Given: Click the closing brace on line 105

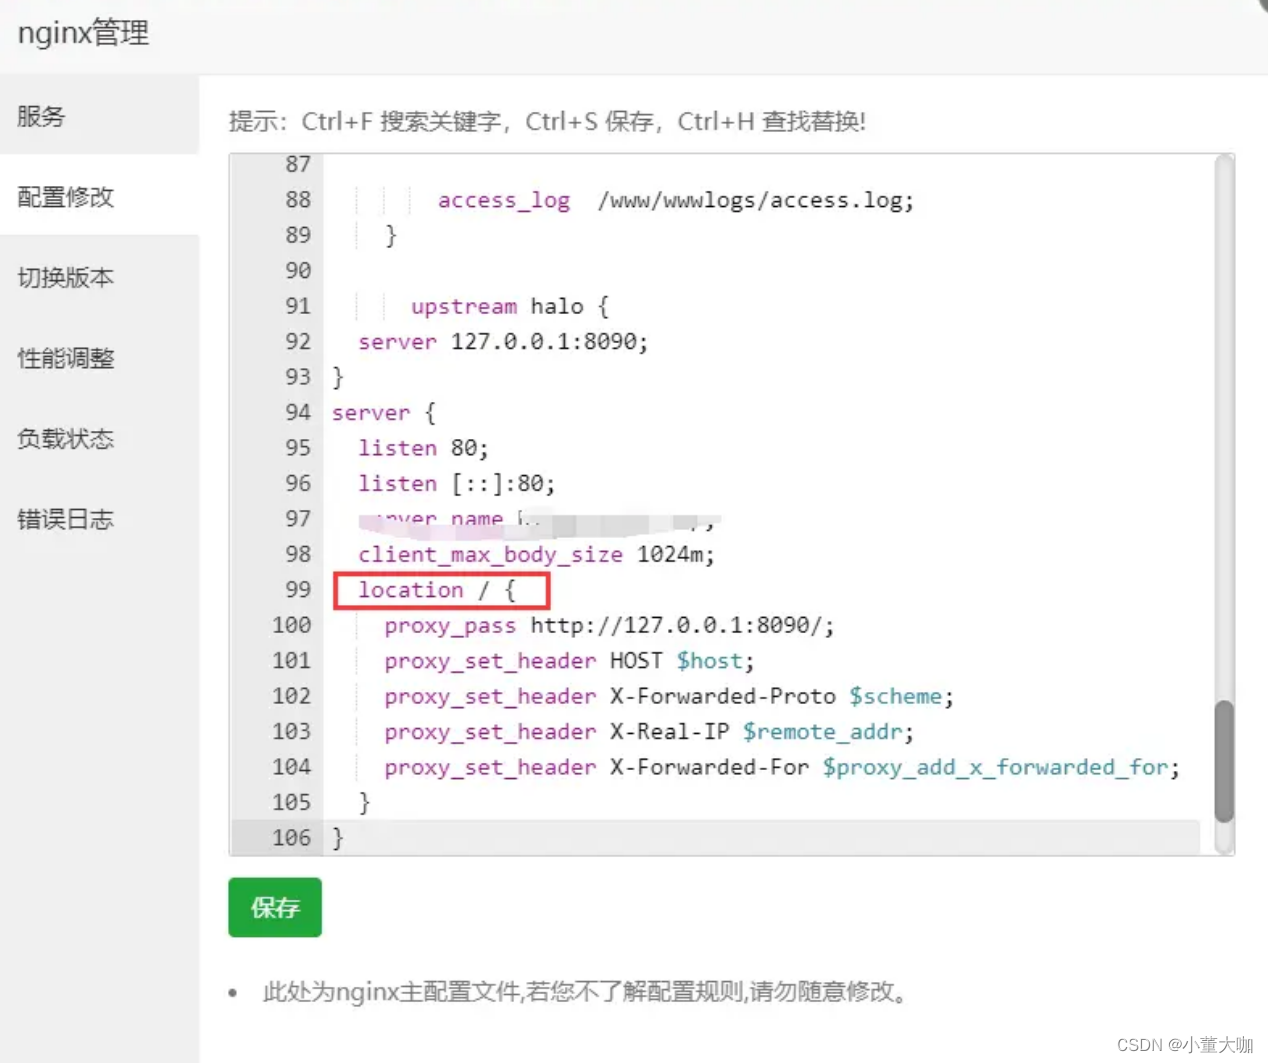Looking at the screenshot, I should (364, 802).
